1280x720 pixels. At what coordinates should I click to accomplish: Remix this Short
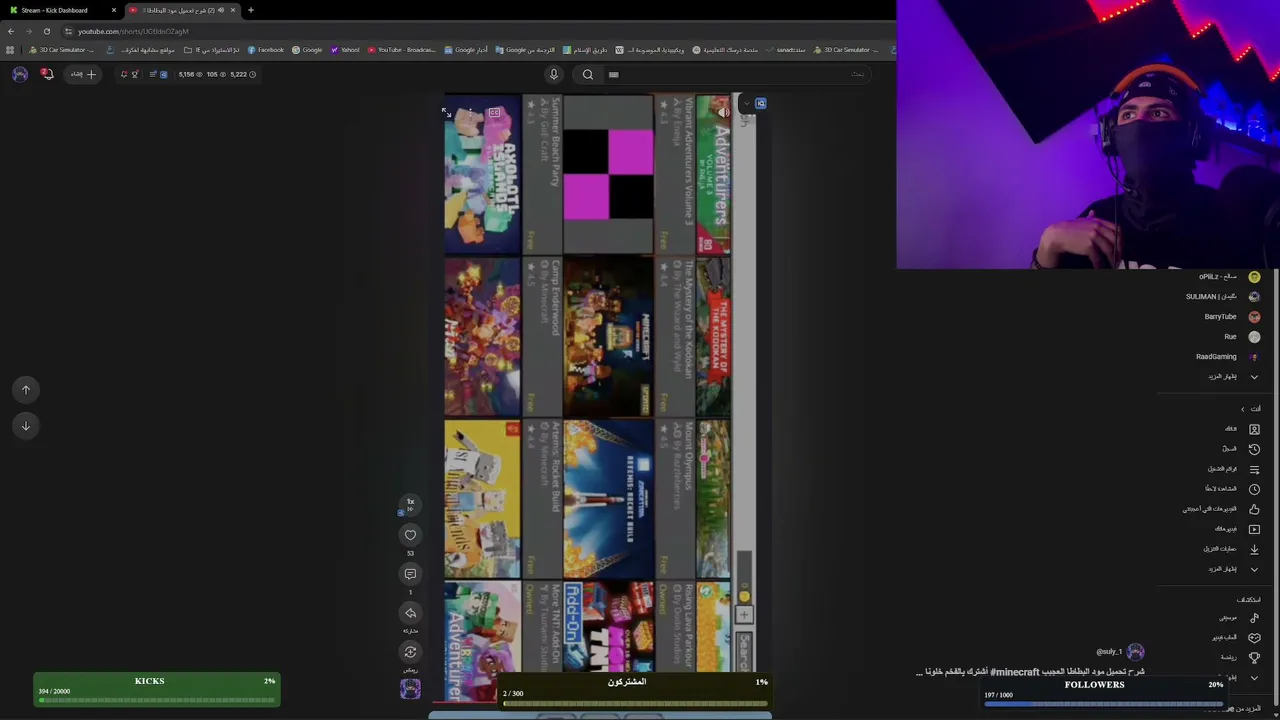[410, 652]
